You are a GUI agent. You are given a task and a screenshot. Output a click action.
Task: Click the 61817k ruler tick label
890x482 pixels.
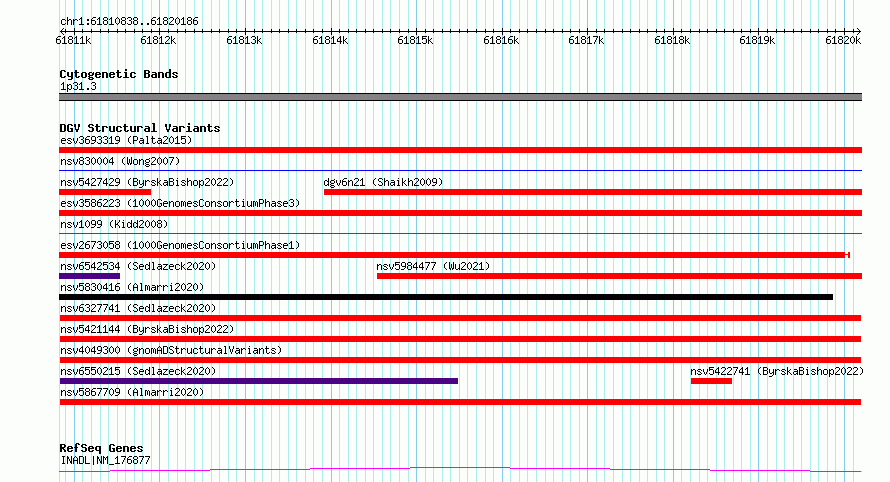click(586, 40)
